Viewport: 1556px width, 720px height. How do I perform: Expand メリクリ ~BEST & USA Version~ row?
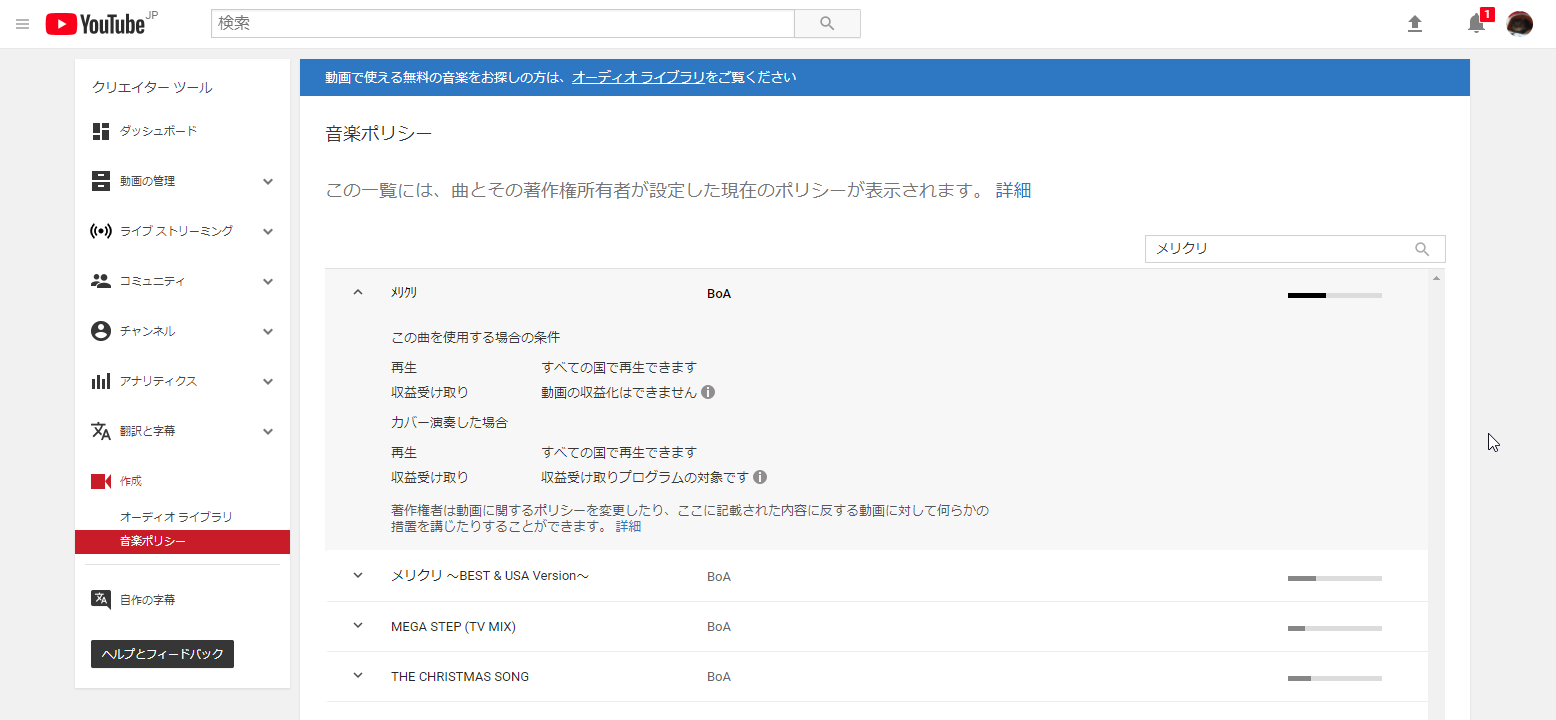[x=358, y=575]
